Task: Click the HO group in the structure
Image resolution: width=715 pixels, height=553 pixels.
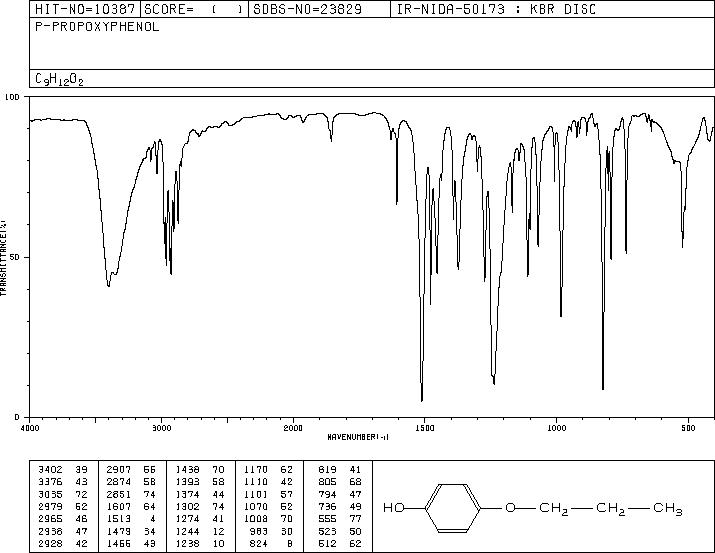Action: pos(394,508)
